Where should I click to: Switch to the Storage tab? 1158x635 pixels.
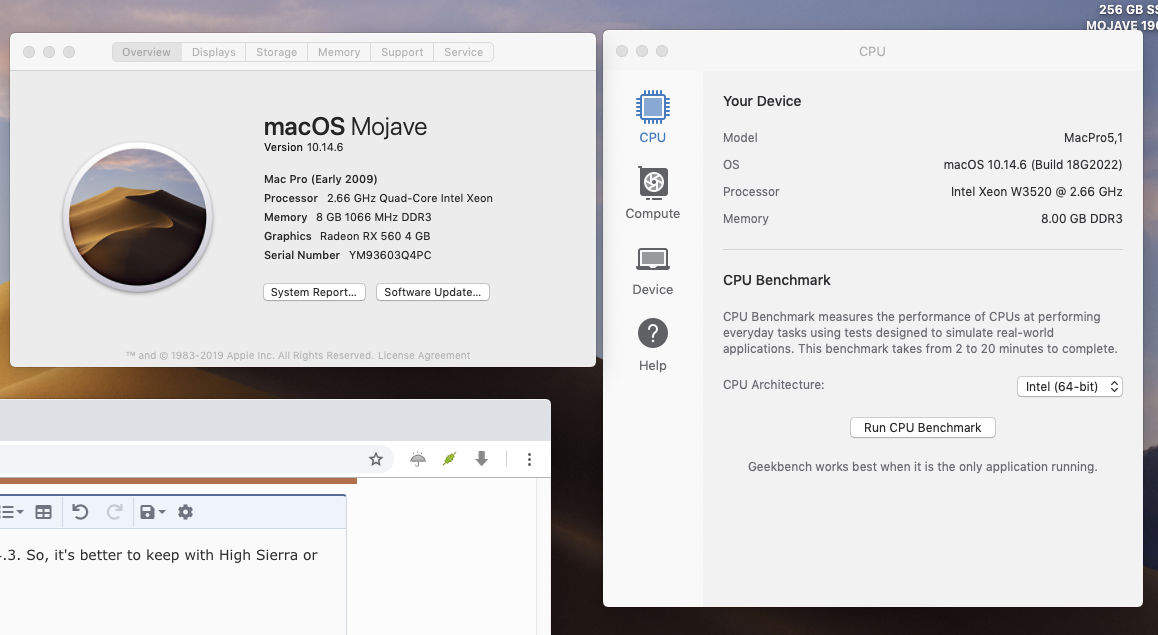pos(276,52)
